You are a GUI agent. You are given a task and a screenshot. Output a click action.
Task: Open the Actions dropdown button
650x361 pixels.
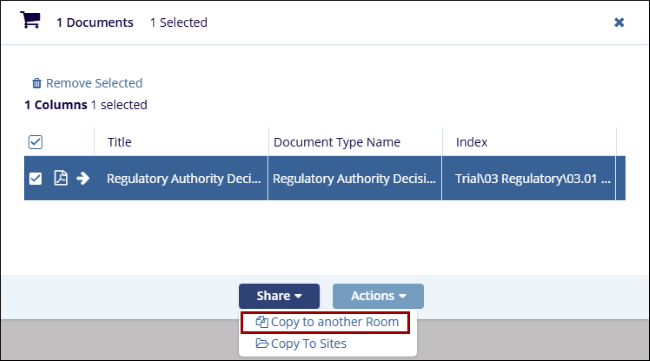[x=378, y=296]
